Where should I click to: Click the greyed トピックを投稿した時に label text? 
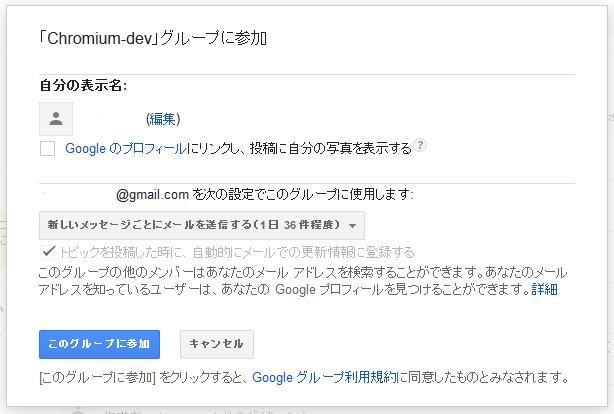pyautogui.click(x=237, y=252)
